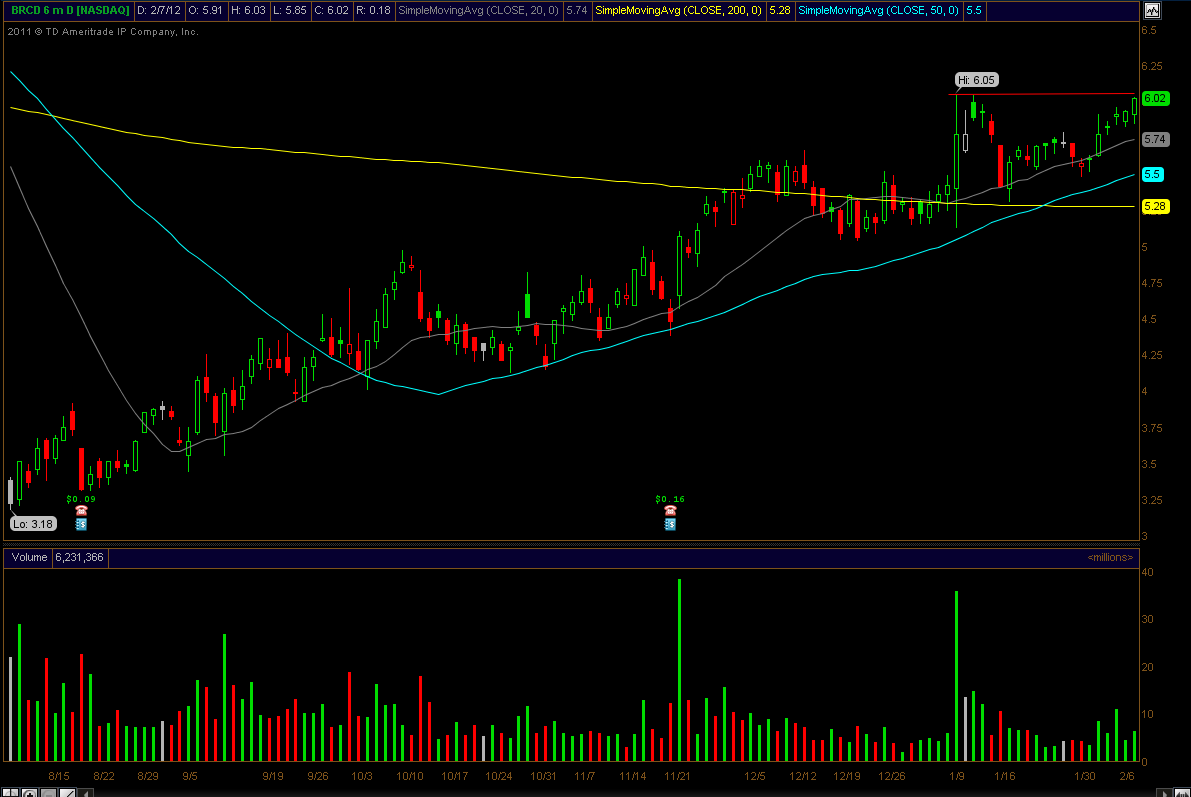Image resolution: width=1191 pixels, height=797 pixels.
Task: Select the trendline drawing tool icon
Action: pos(68,792)
